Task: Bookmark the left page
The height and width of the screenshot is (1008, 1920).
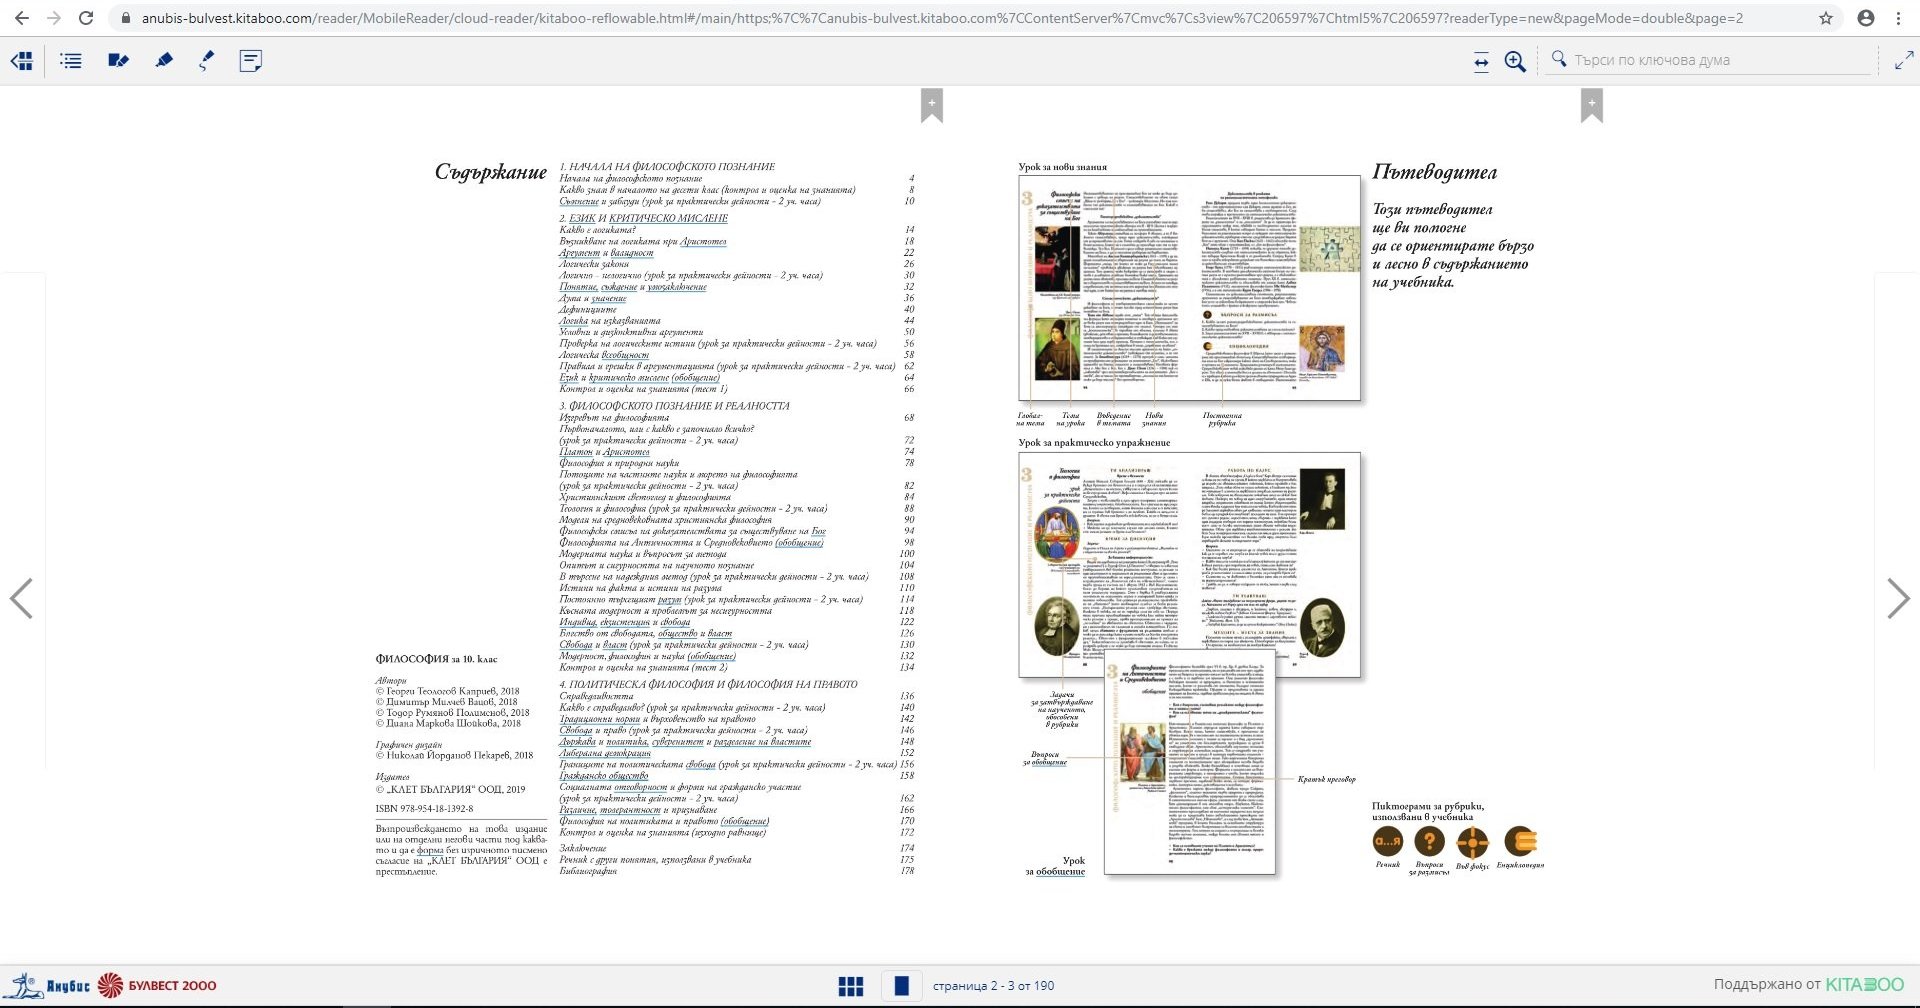Action: coord(931,105)
